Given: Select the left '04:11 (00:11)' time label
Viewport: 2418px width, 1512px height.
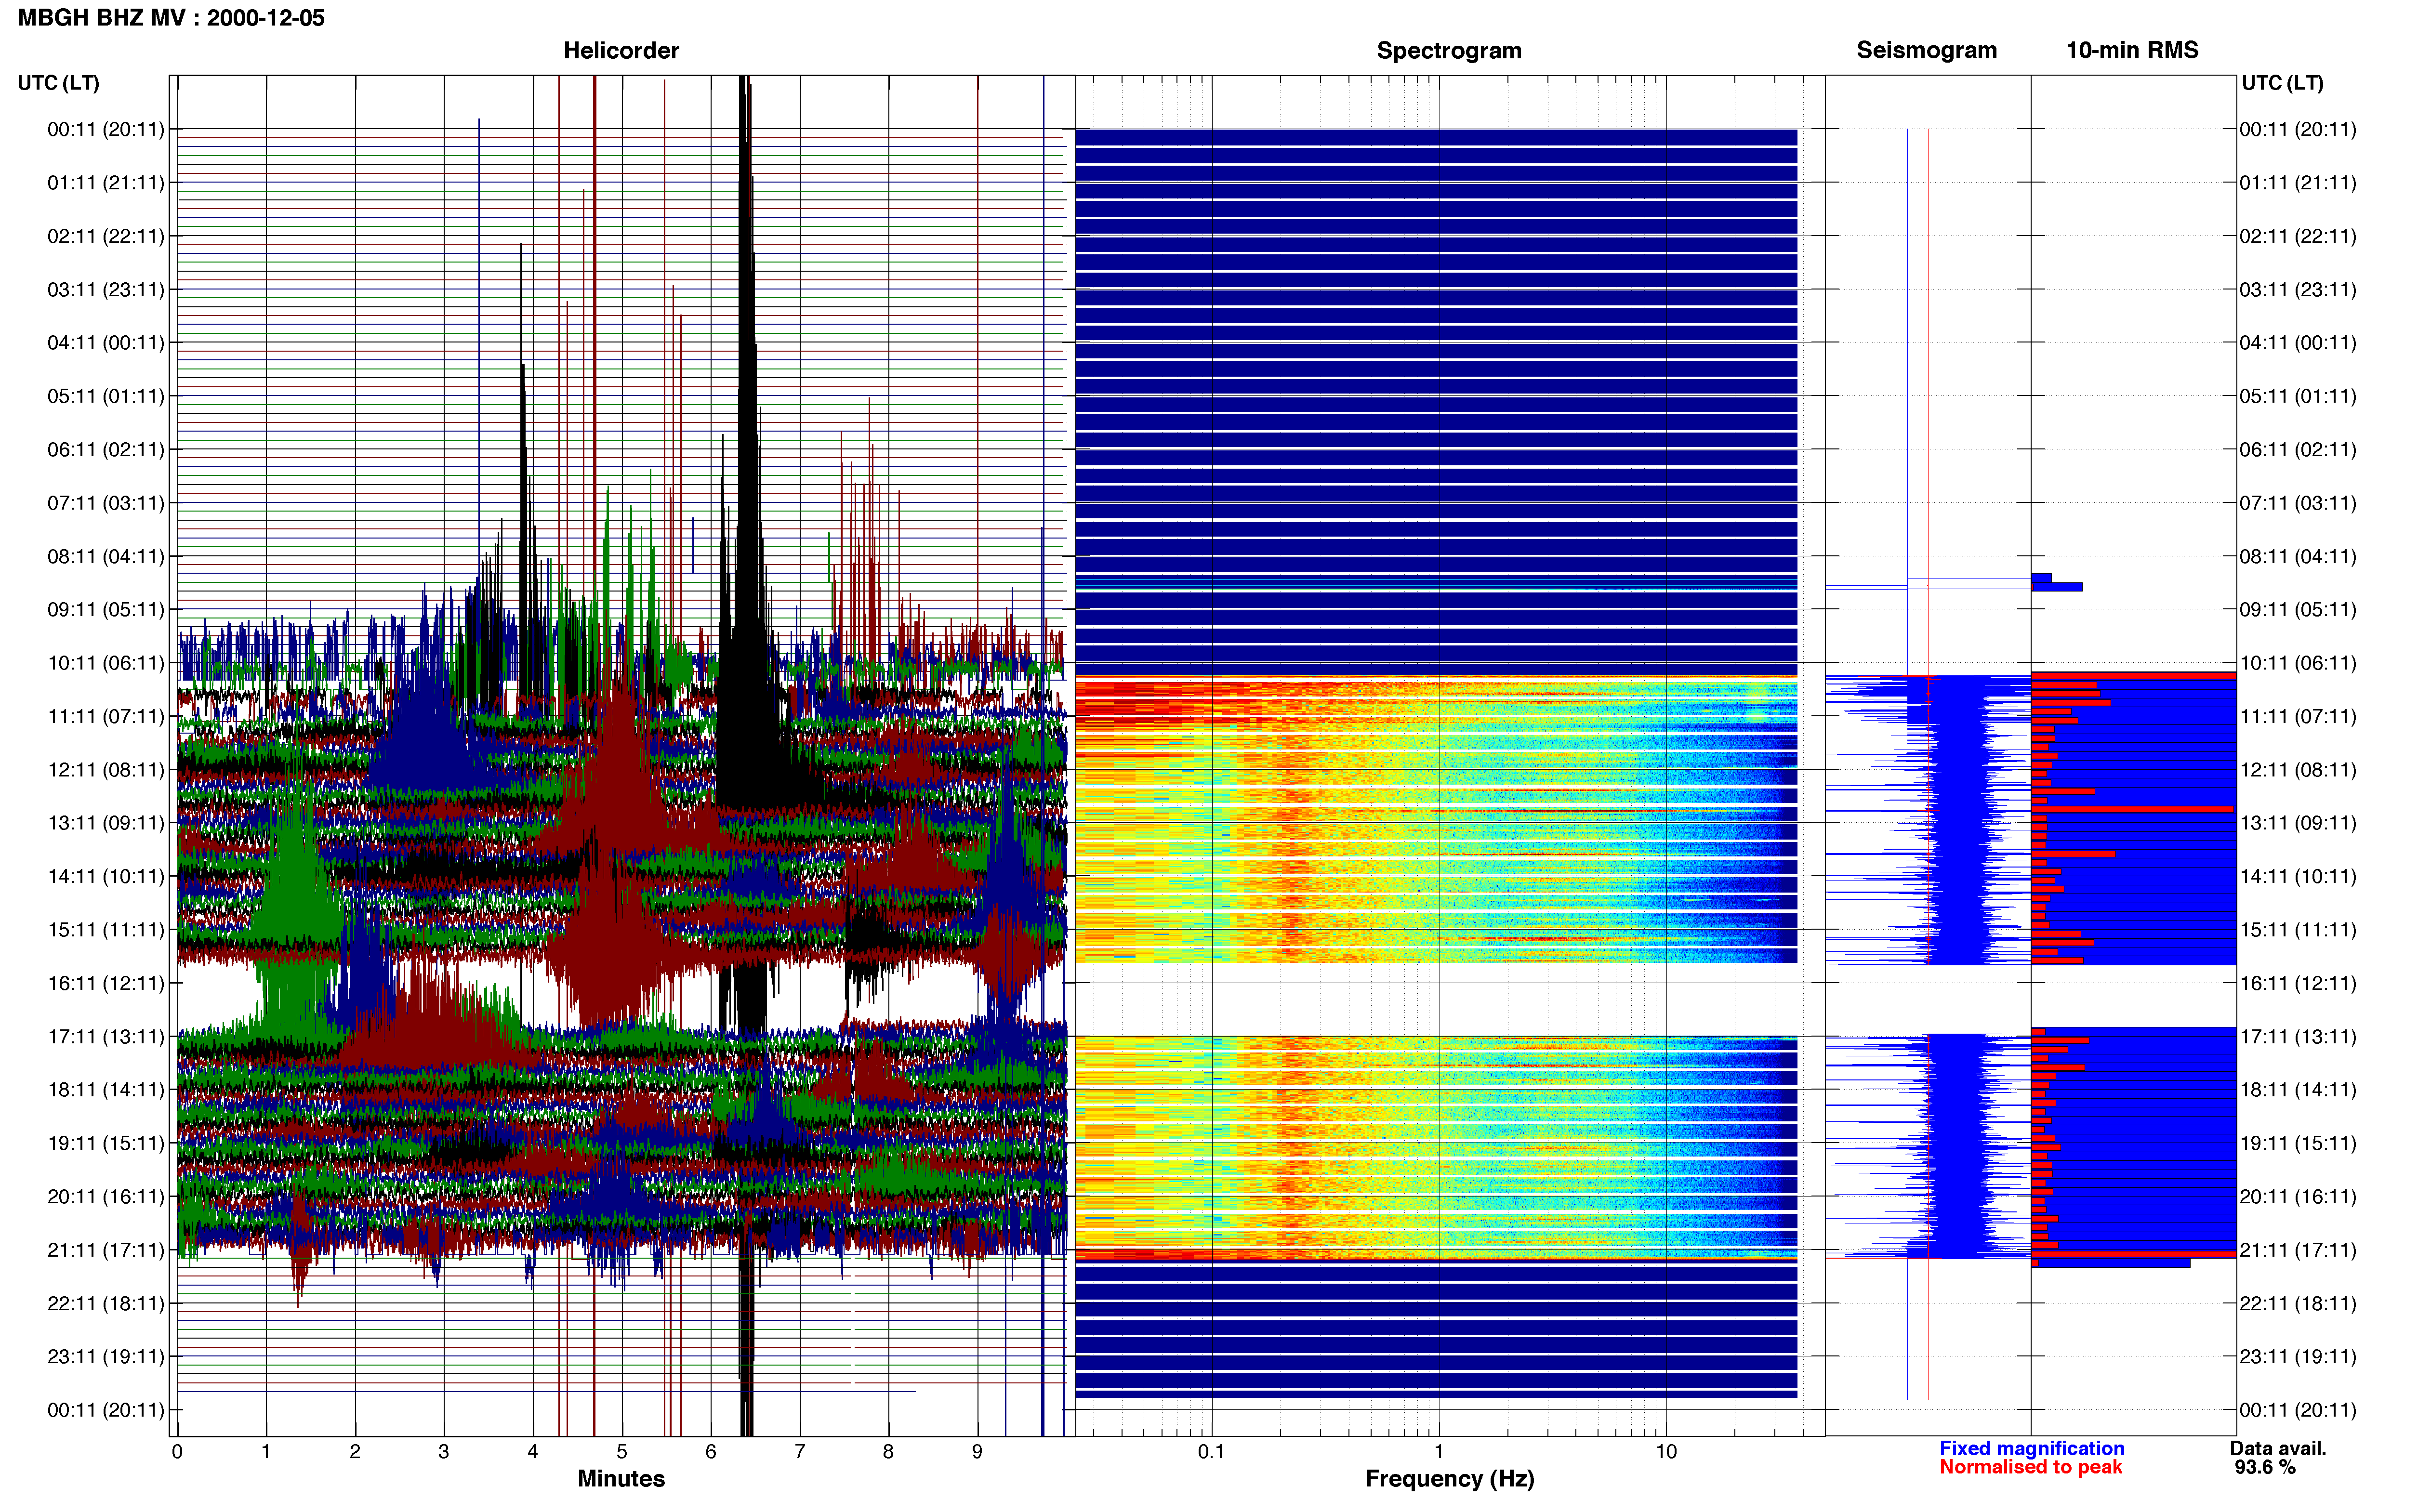Looking at the screenshot, I should [x=106, y=343].
